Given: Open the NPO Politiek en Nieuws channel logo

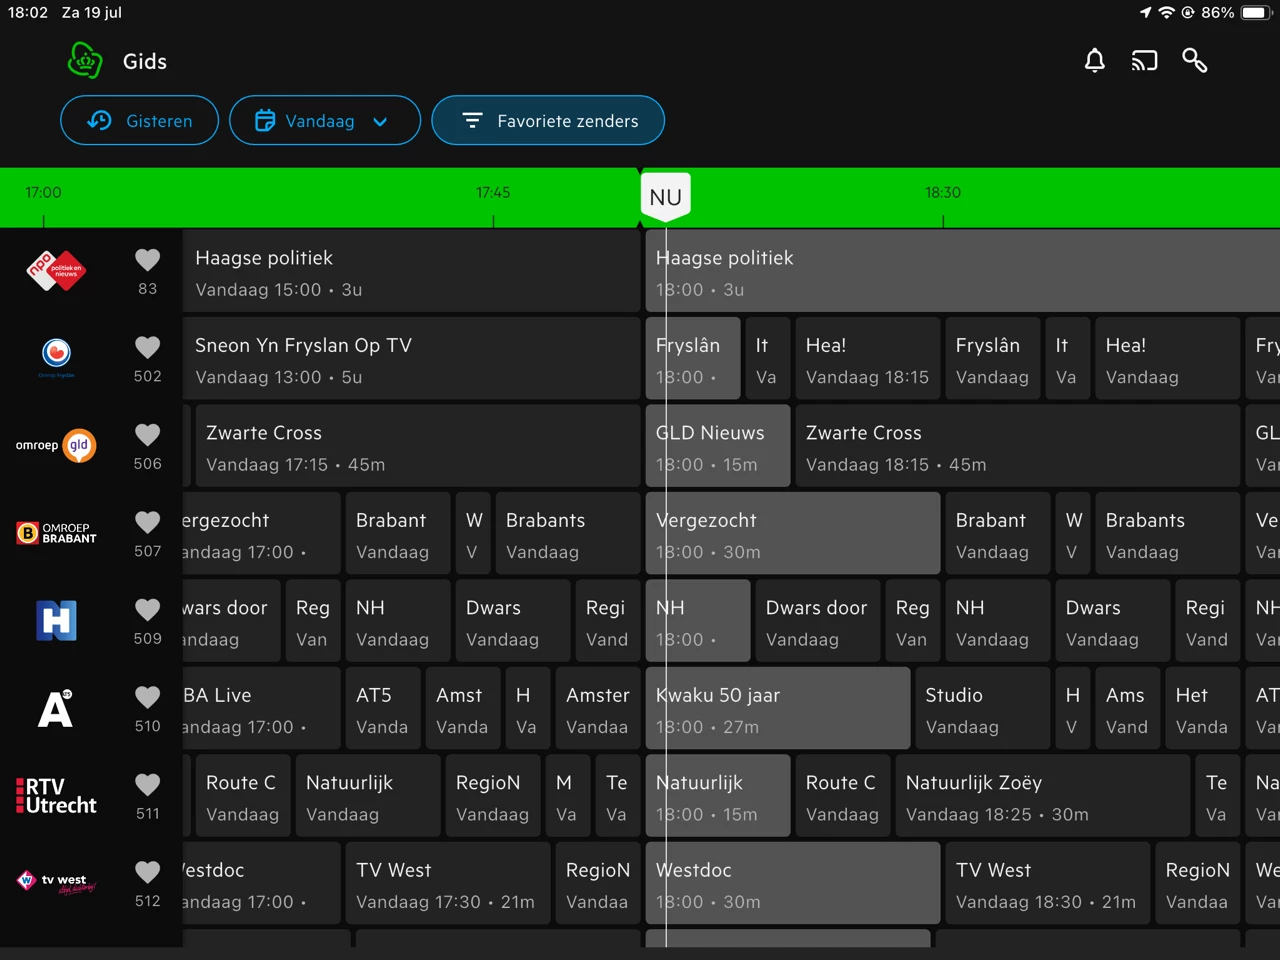Looking at the screenshot, I should (56, 271).
